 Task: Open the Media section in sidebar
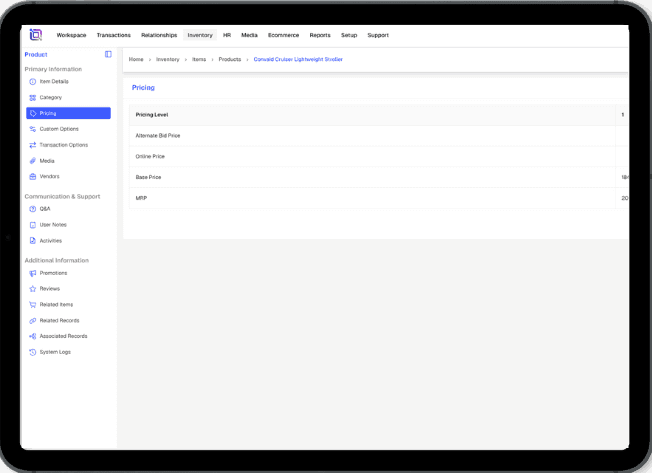[x=47, y=161]
